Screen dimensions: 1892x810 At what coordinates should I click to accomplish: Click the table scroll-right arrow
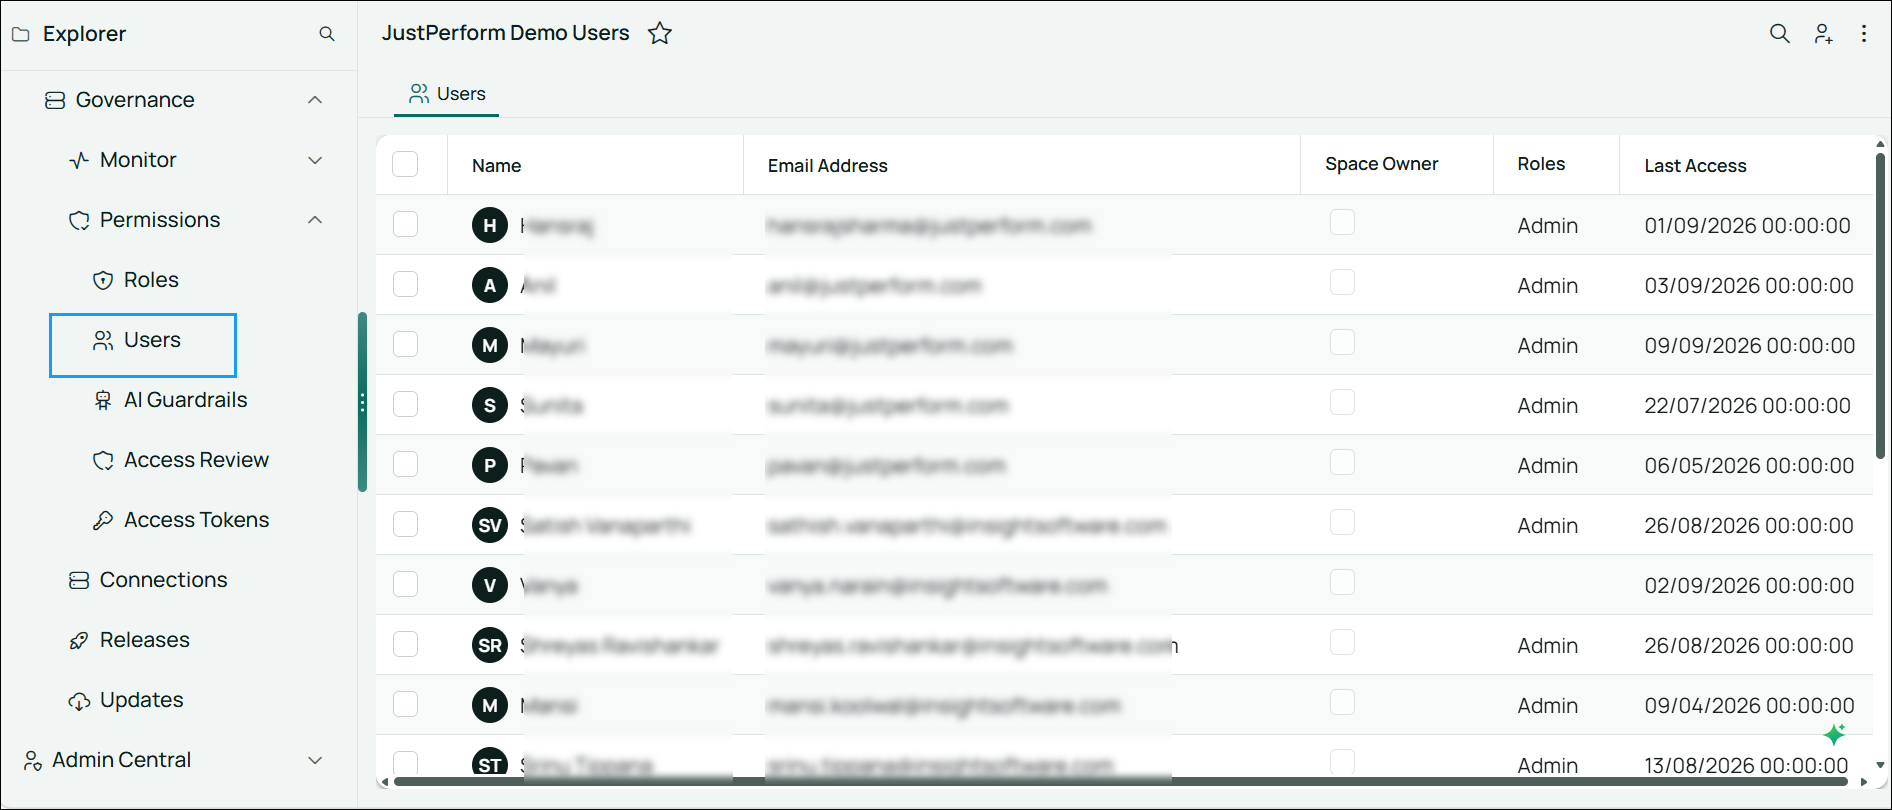1863,782
